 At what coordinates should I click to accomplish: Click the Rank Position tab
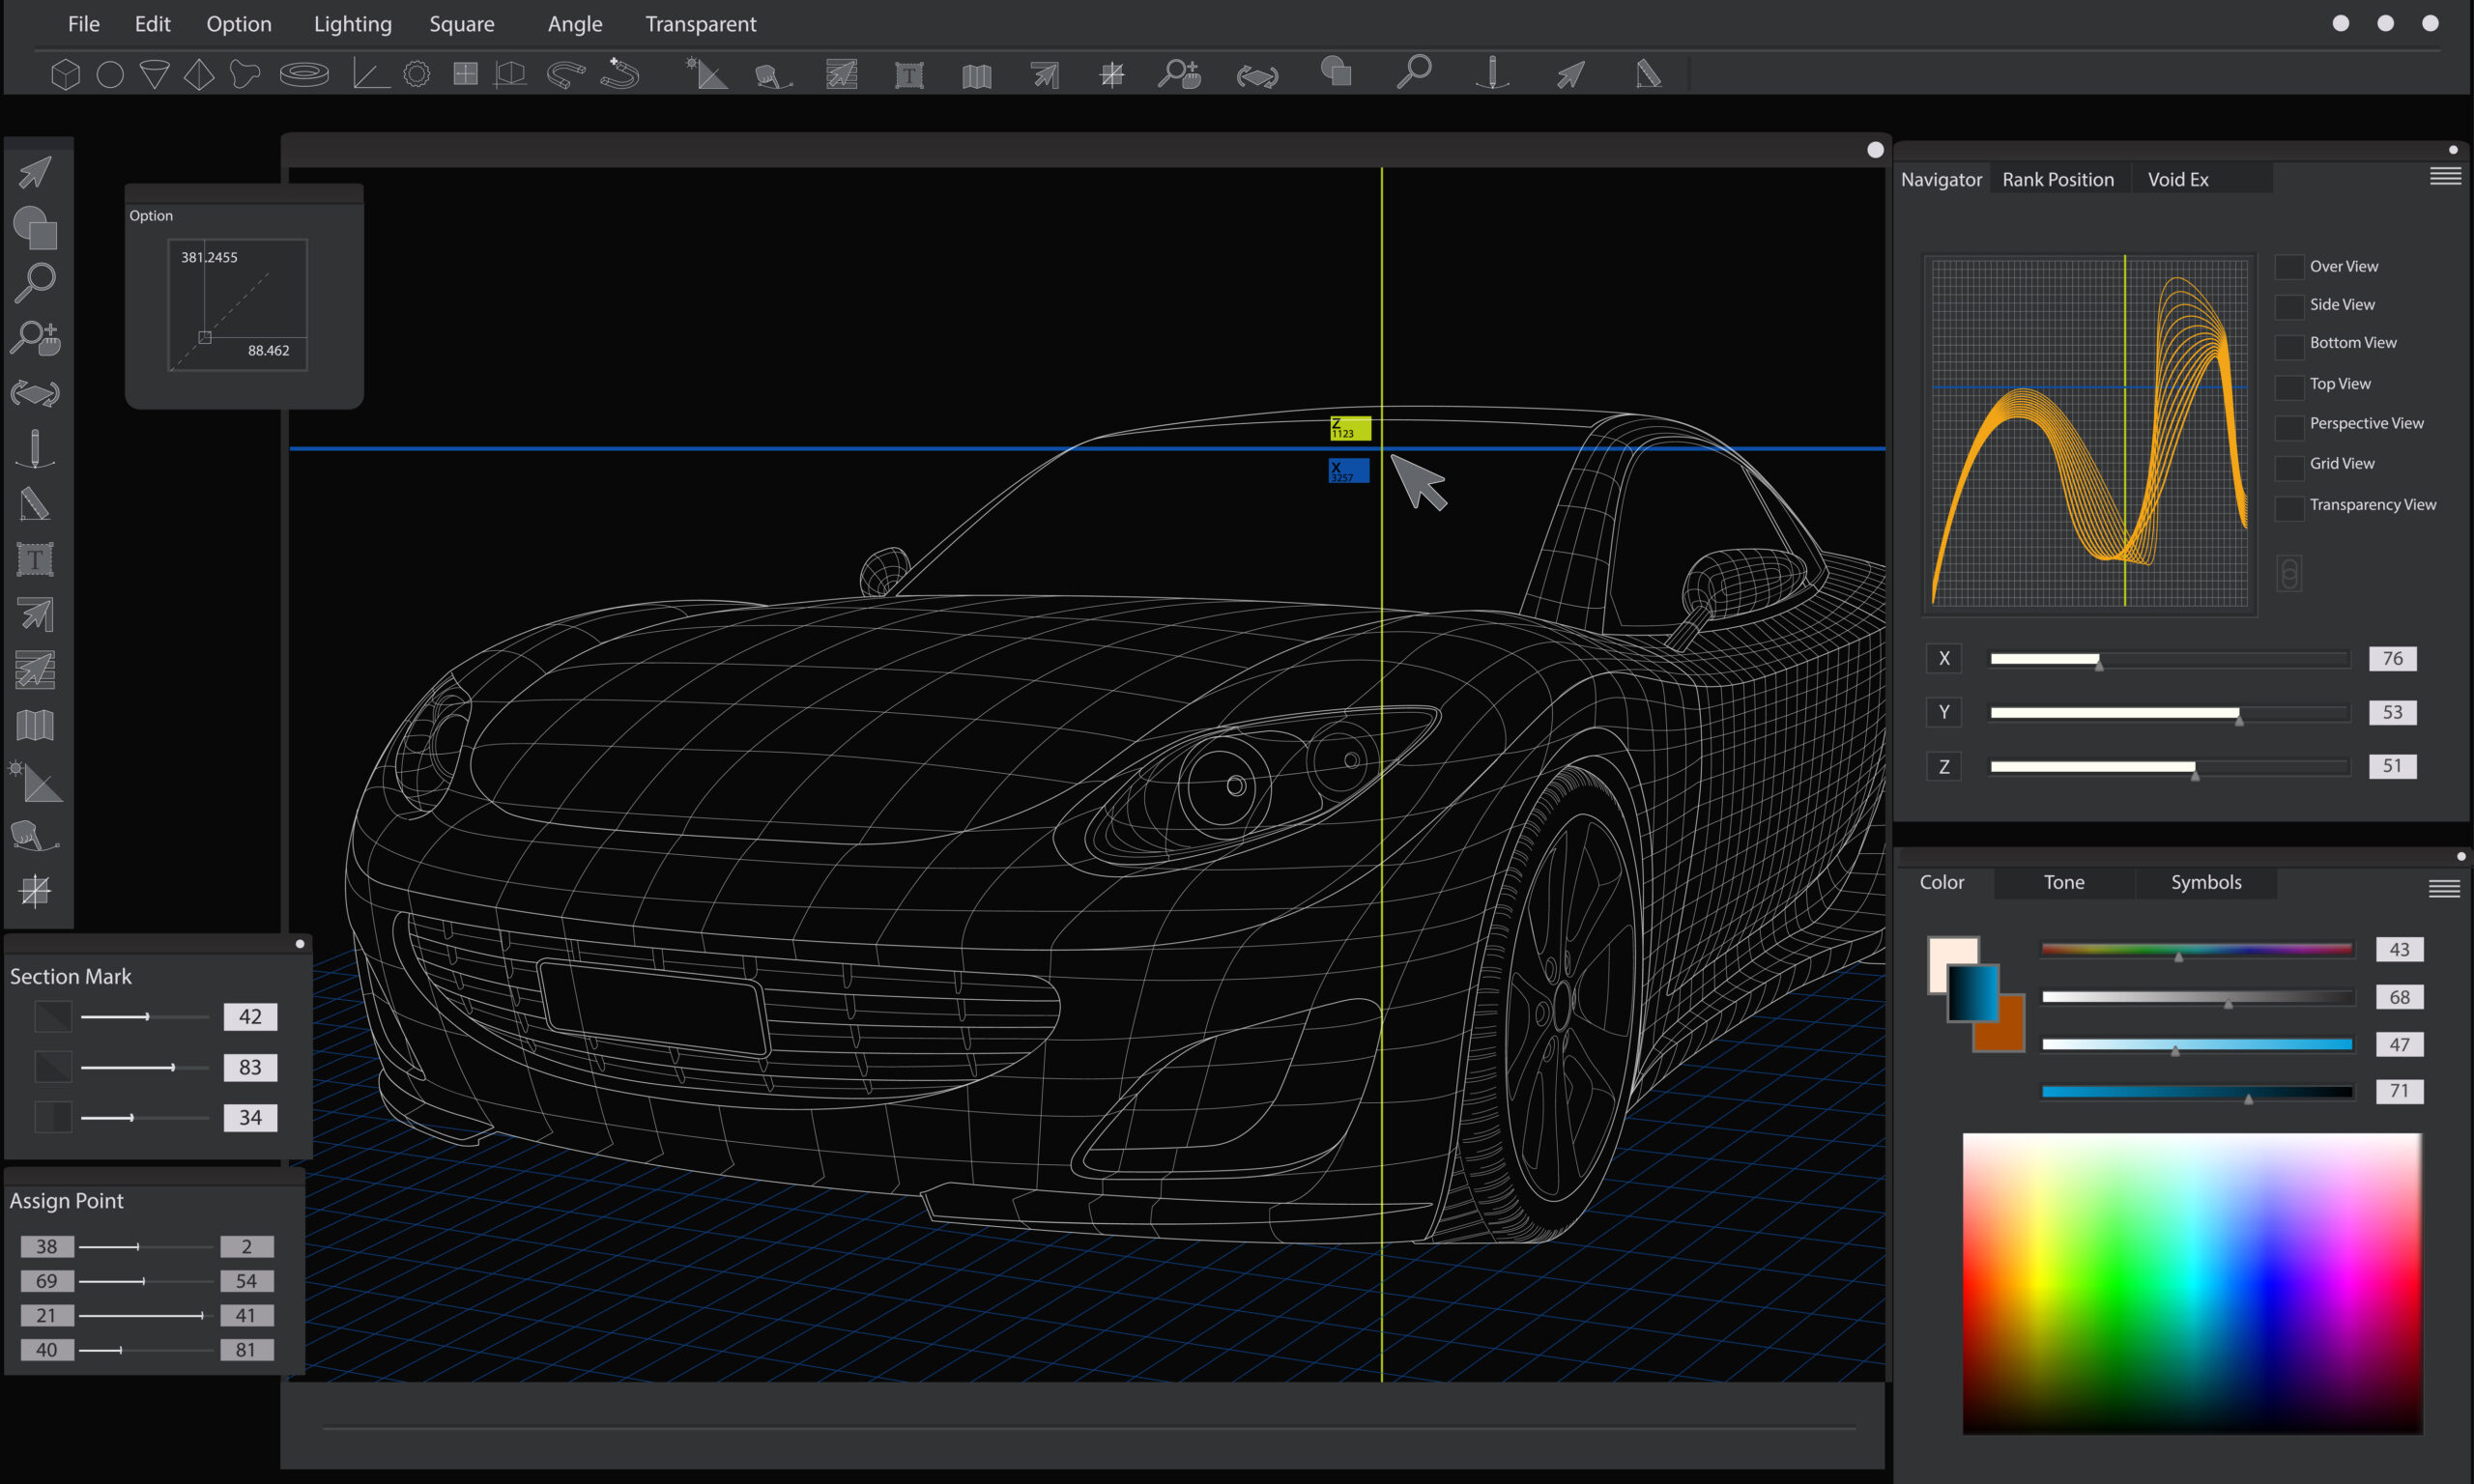pos(2056,179)
